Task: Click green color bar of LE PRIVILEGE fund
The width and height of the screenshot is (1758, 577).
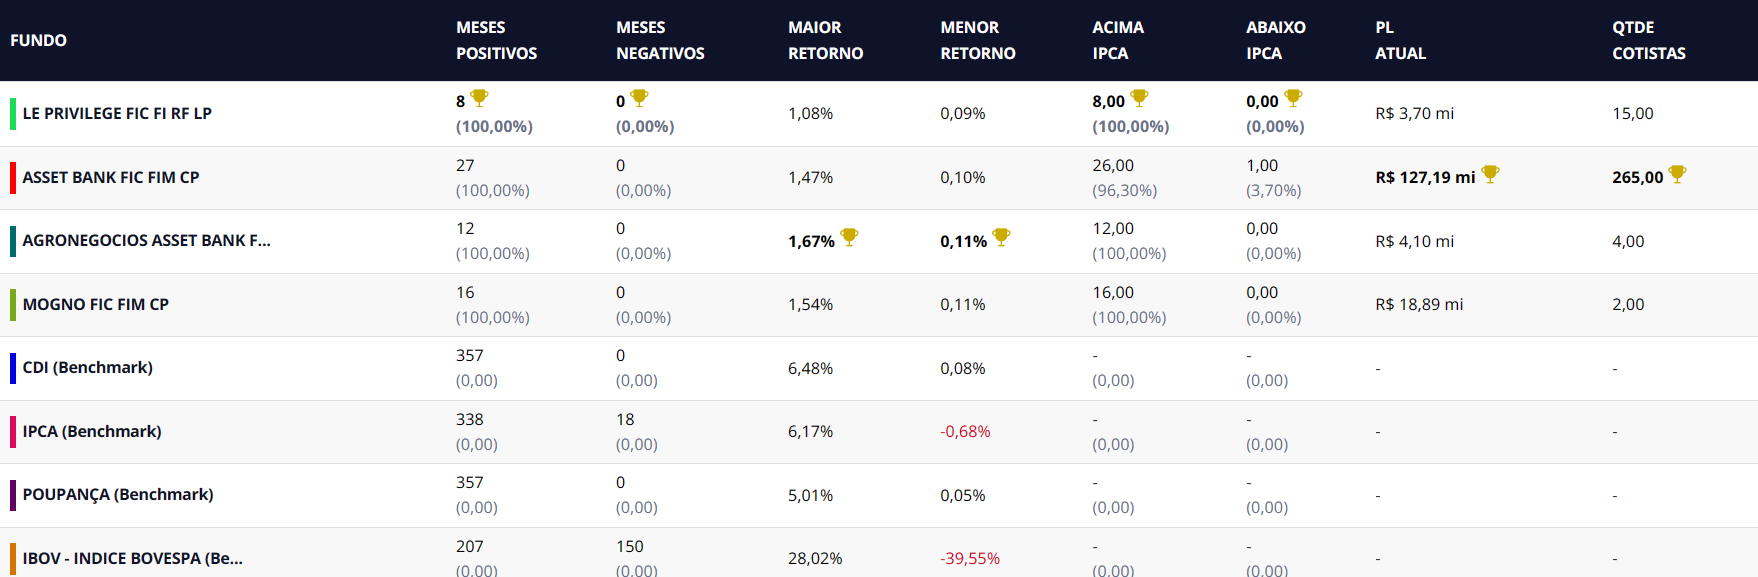Action: pos(13,114)
